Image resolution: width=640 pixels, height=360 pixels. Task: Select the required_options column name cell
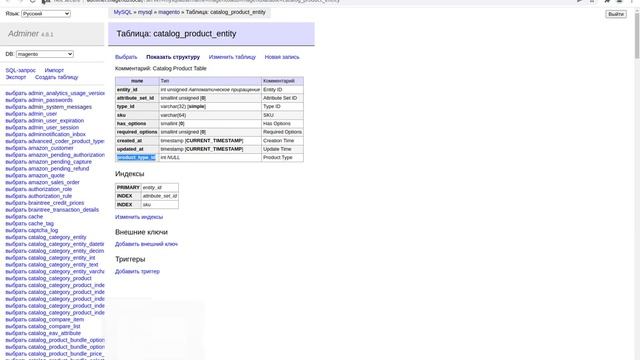137,132
